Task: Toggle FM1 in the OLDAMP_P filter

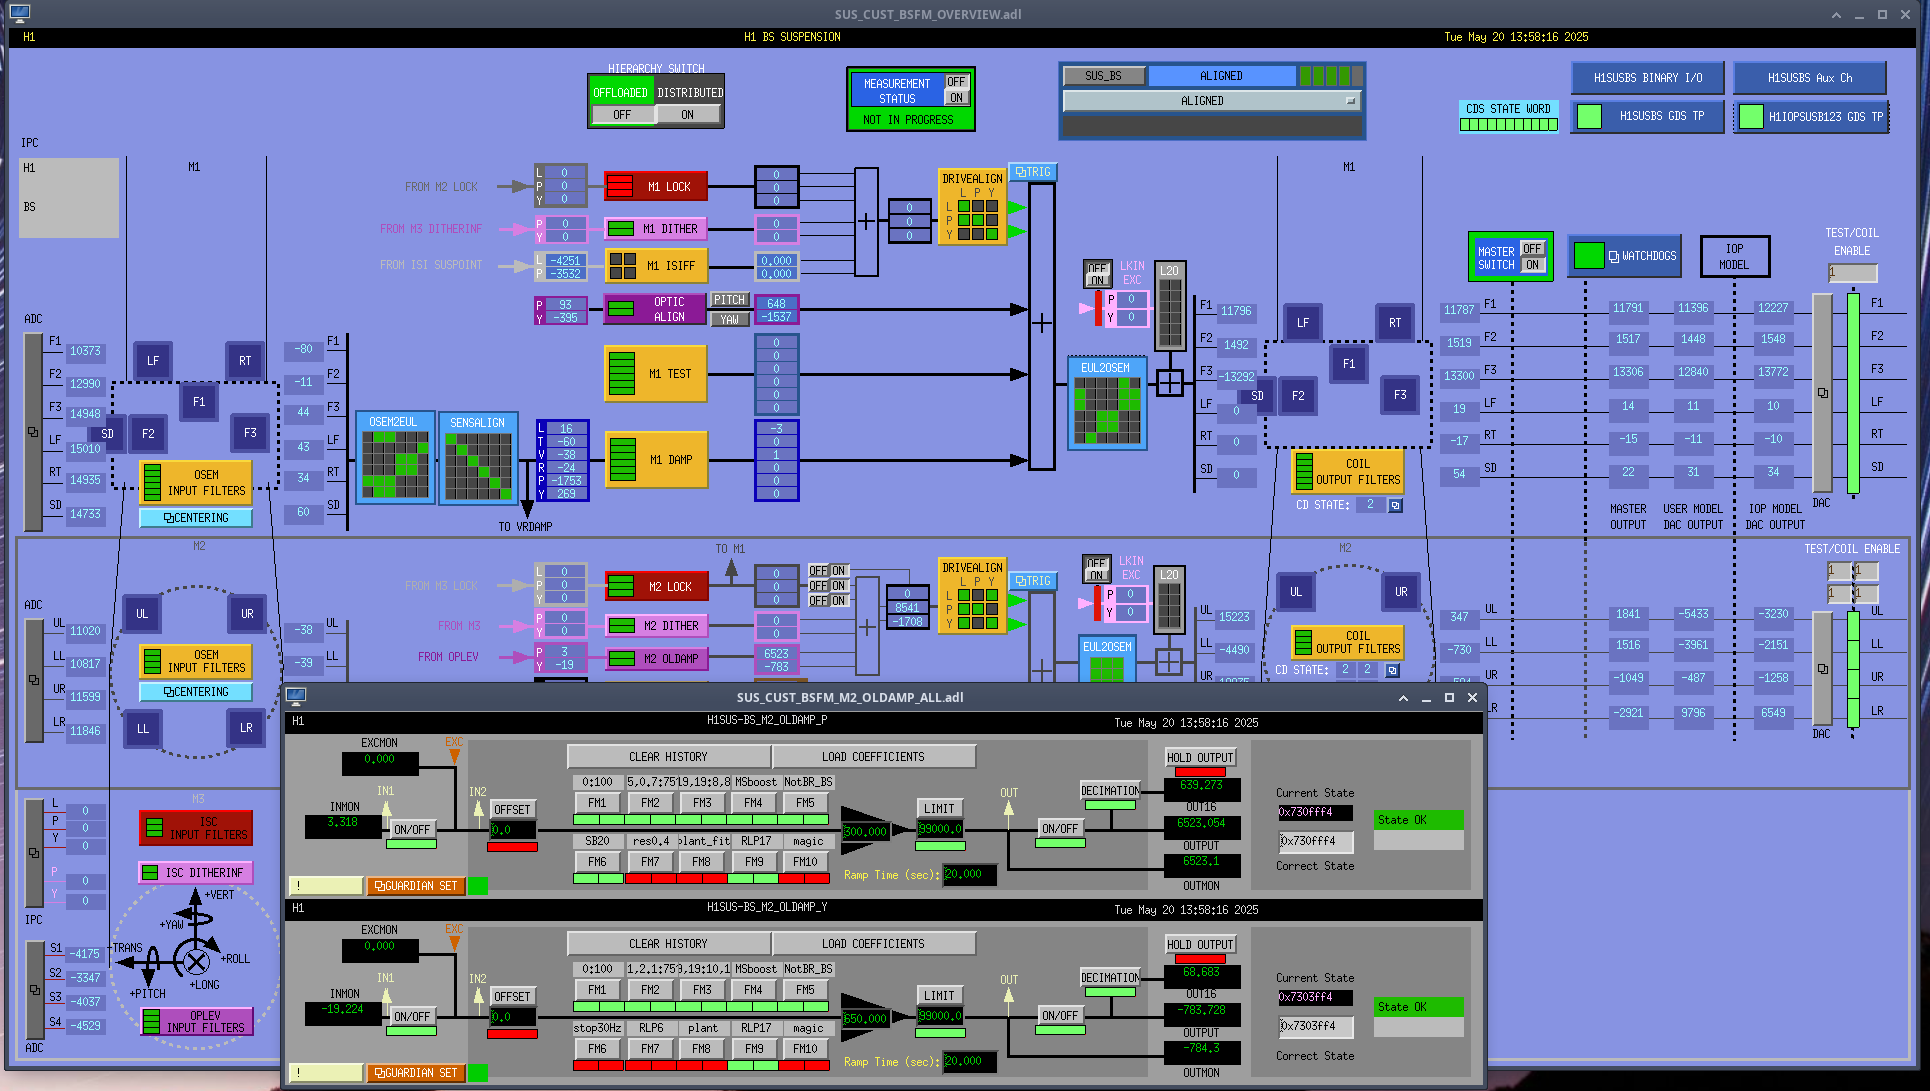Action: pyautogui.click(x=597, y=802)
